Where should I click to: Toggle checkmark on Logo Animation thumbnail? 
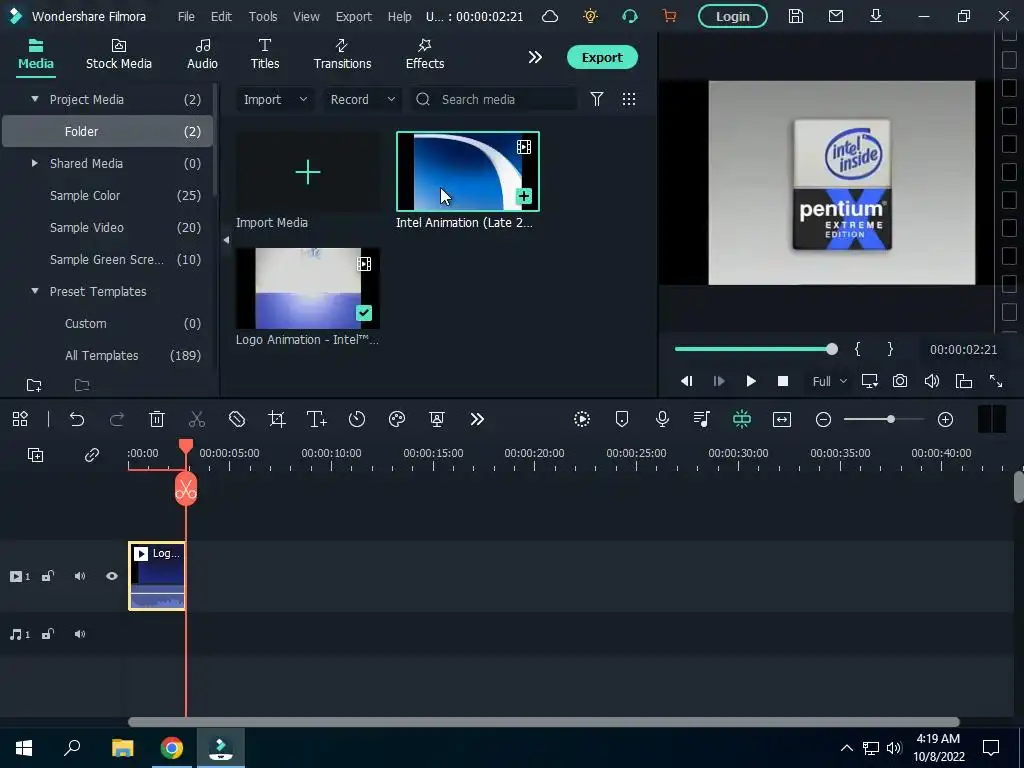[x=364, y=313]
